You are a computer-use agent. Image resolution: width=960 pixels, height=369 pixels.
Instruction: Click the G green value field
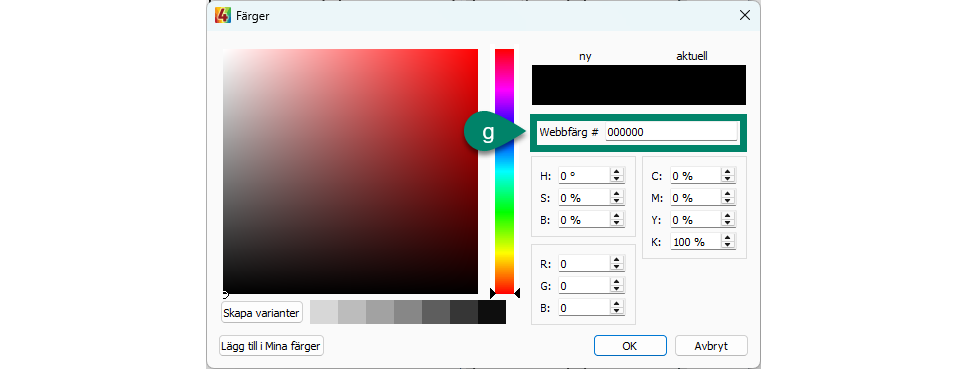pos(584,286)
